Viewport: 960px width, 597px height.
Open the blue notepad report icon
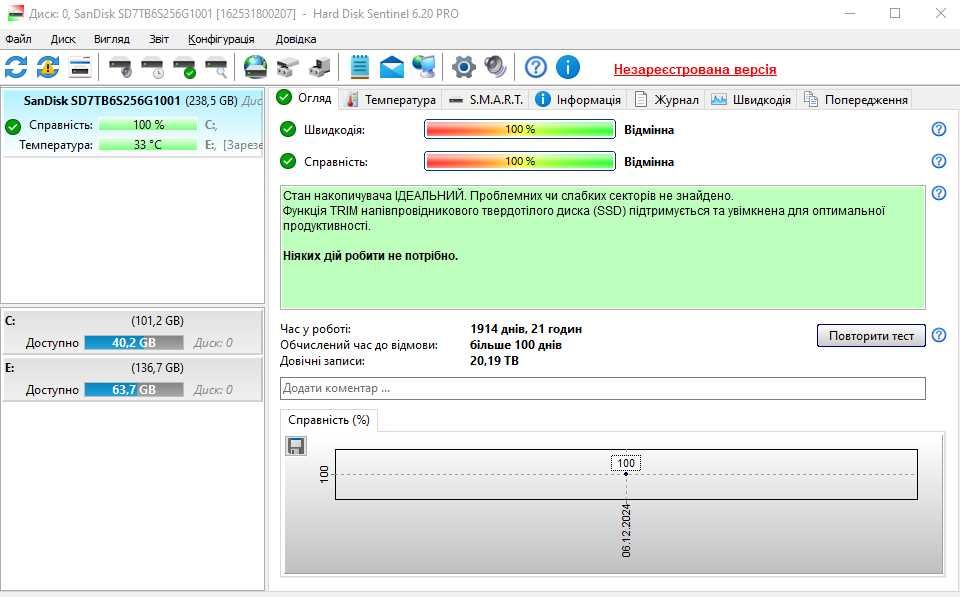(359, 67)
